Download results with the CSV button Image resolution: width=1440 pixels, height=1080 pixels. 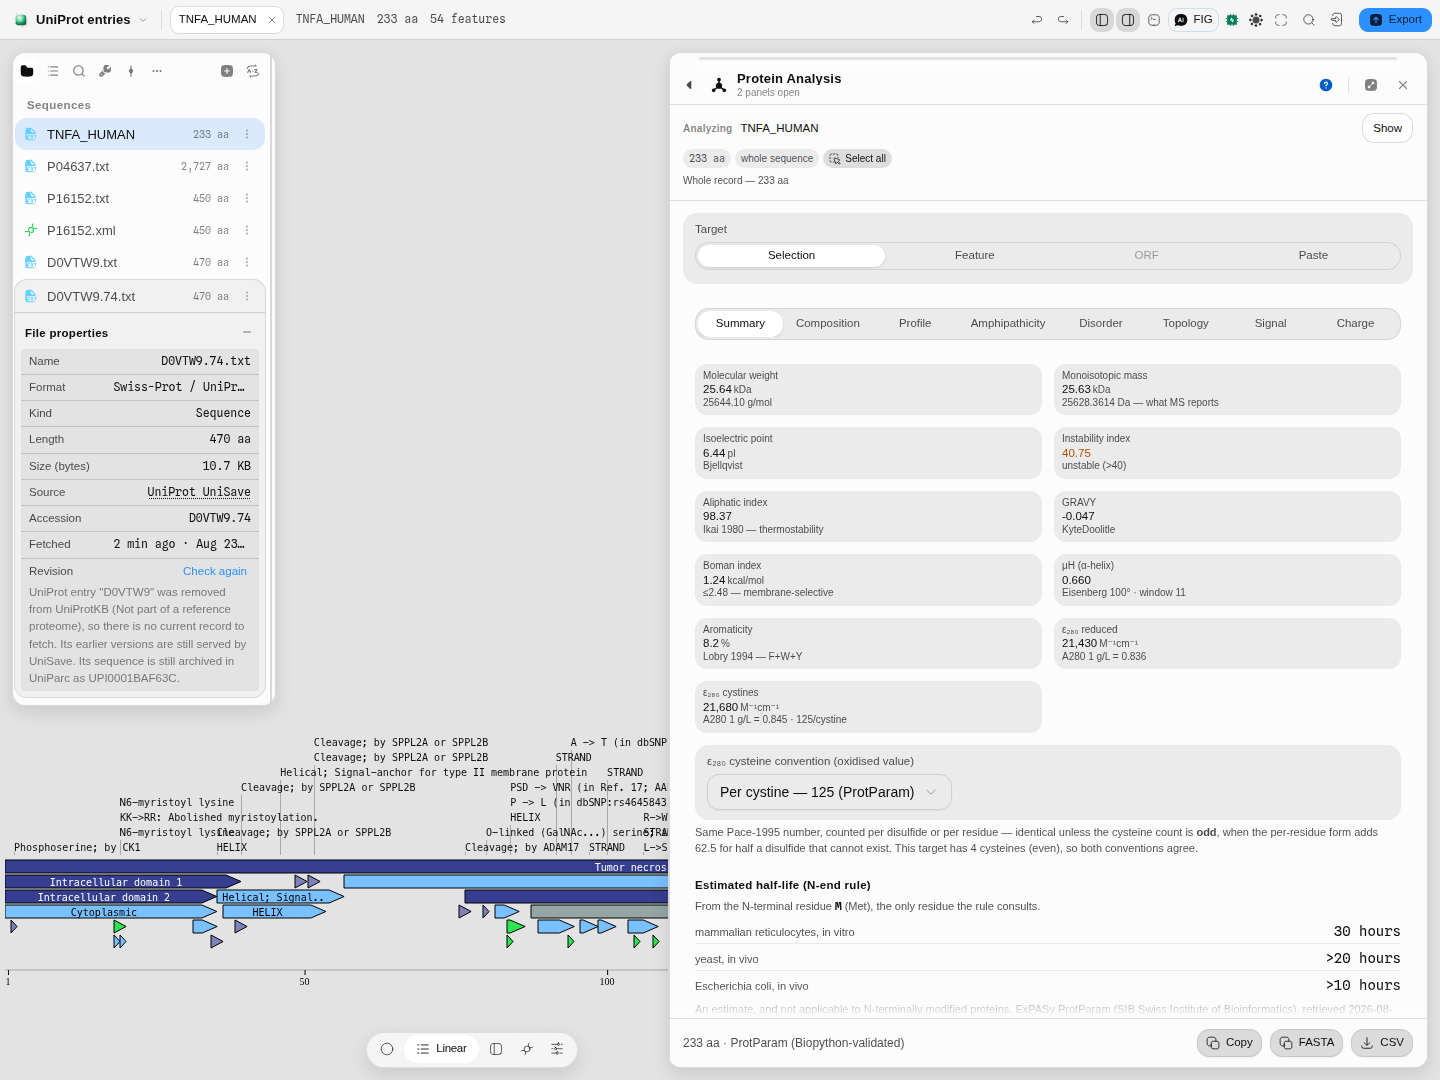pos(1381,1043)
